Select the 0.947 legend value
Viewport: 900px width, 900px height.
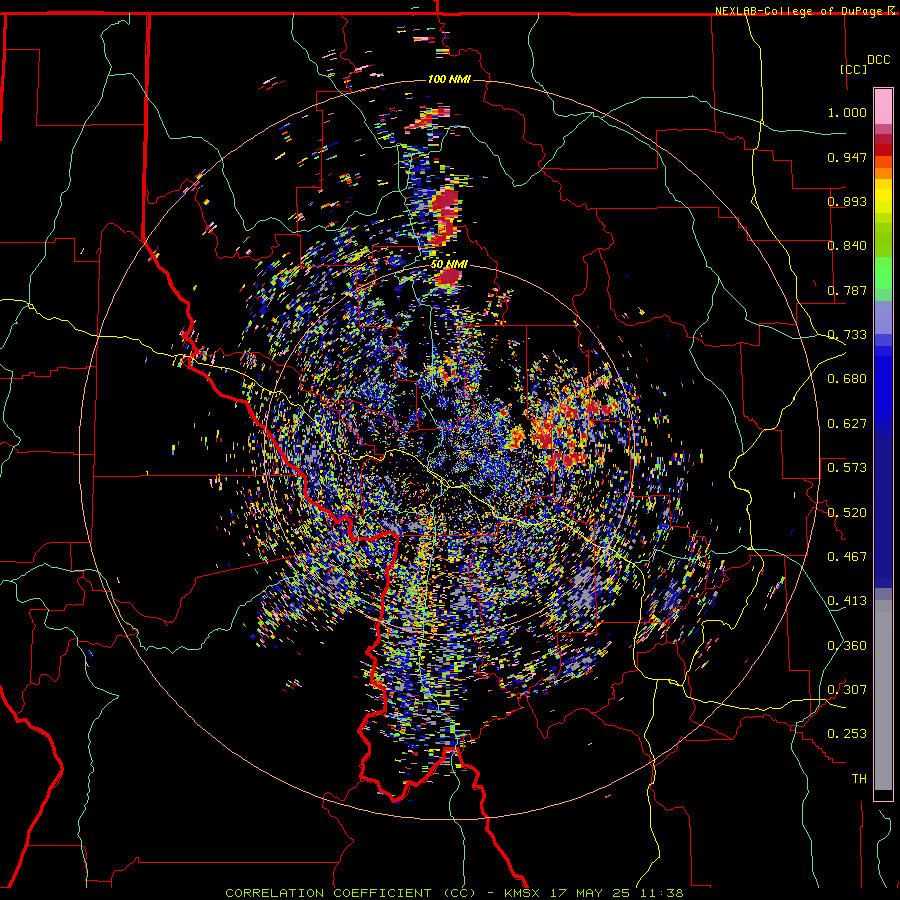click(x=847, y=157)
